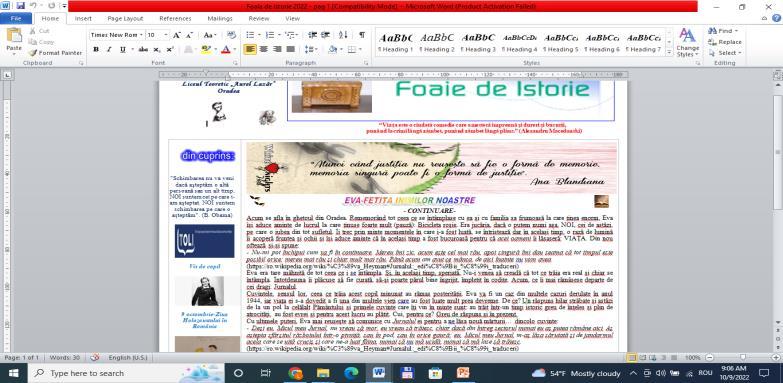Expand the Change Styles menu
The height and width of the screenshot is (383, 783).
[688, 42]
